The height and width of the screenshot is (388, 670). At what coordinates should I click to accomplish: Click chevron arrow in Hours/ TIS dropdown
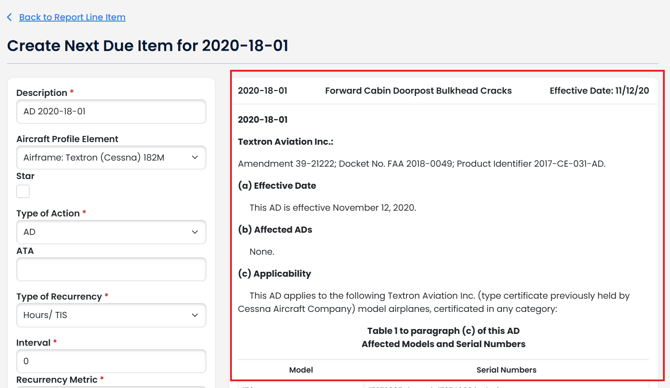coord(195,315)
